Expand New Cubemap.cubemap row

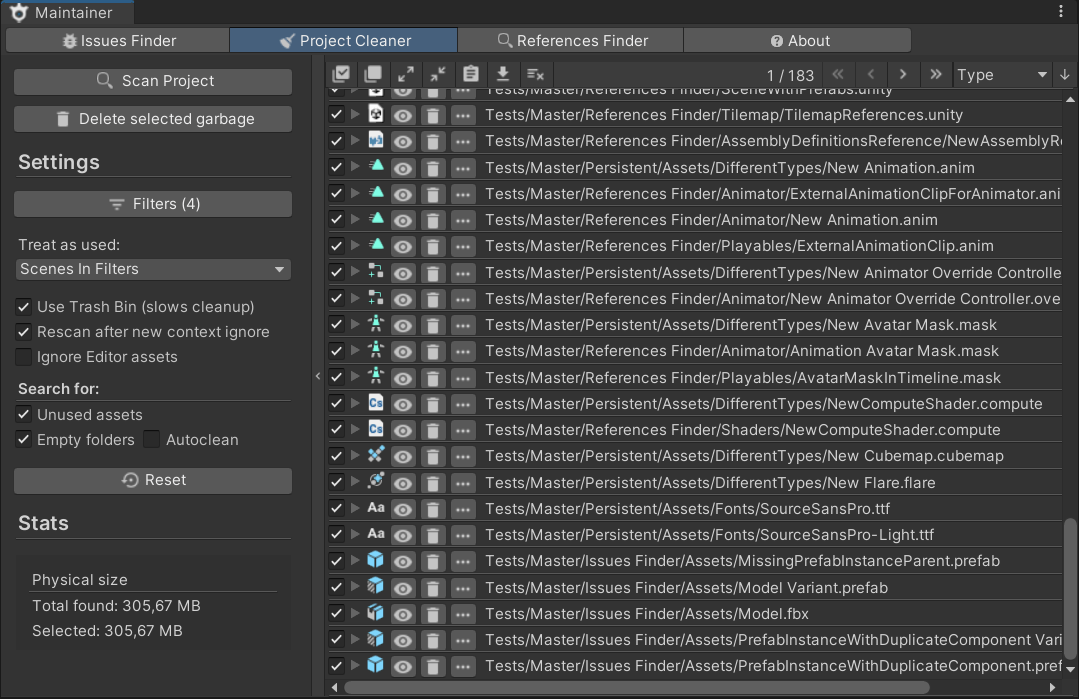355,455
